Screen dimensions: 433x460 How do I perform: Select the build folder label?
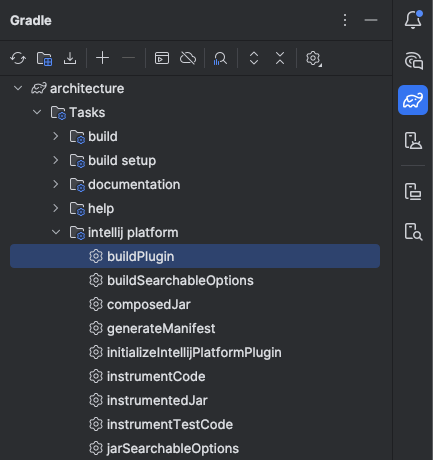pos(103,136)
